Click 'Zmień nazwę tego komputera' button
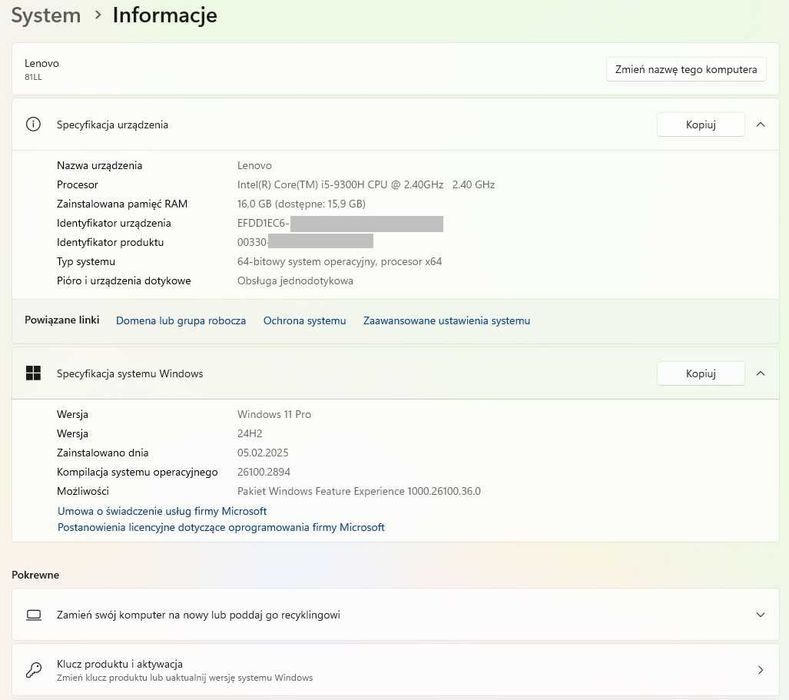The image size is (789, 700). click(686, 69)
